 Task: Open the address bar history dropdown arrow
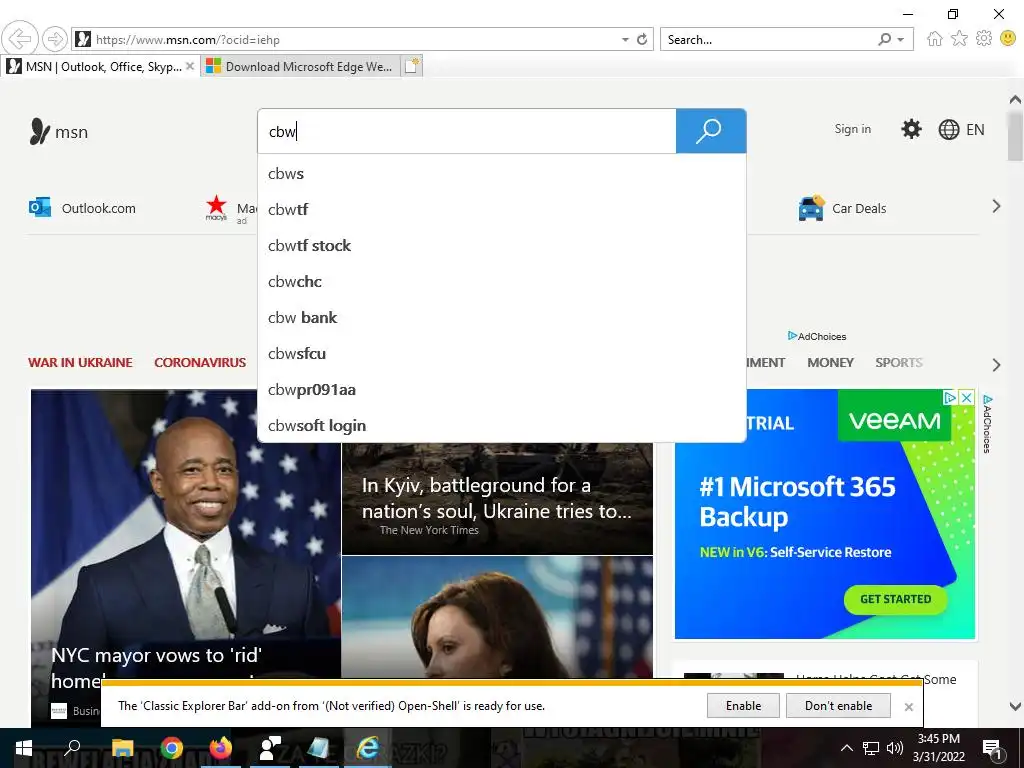[625, 39]
